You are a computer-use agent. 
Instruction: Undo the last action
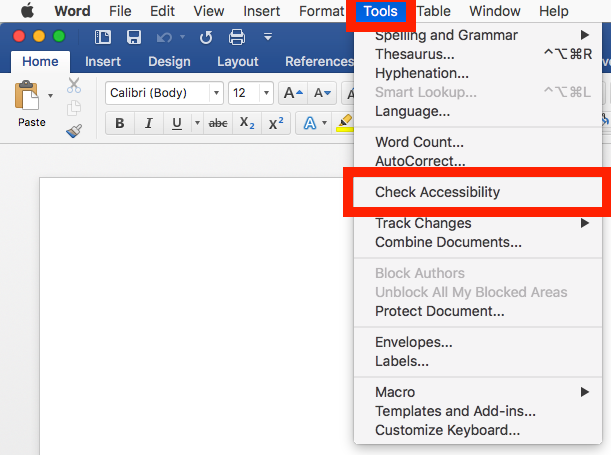(165, 37)
